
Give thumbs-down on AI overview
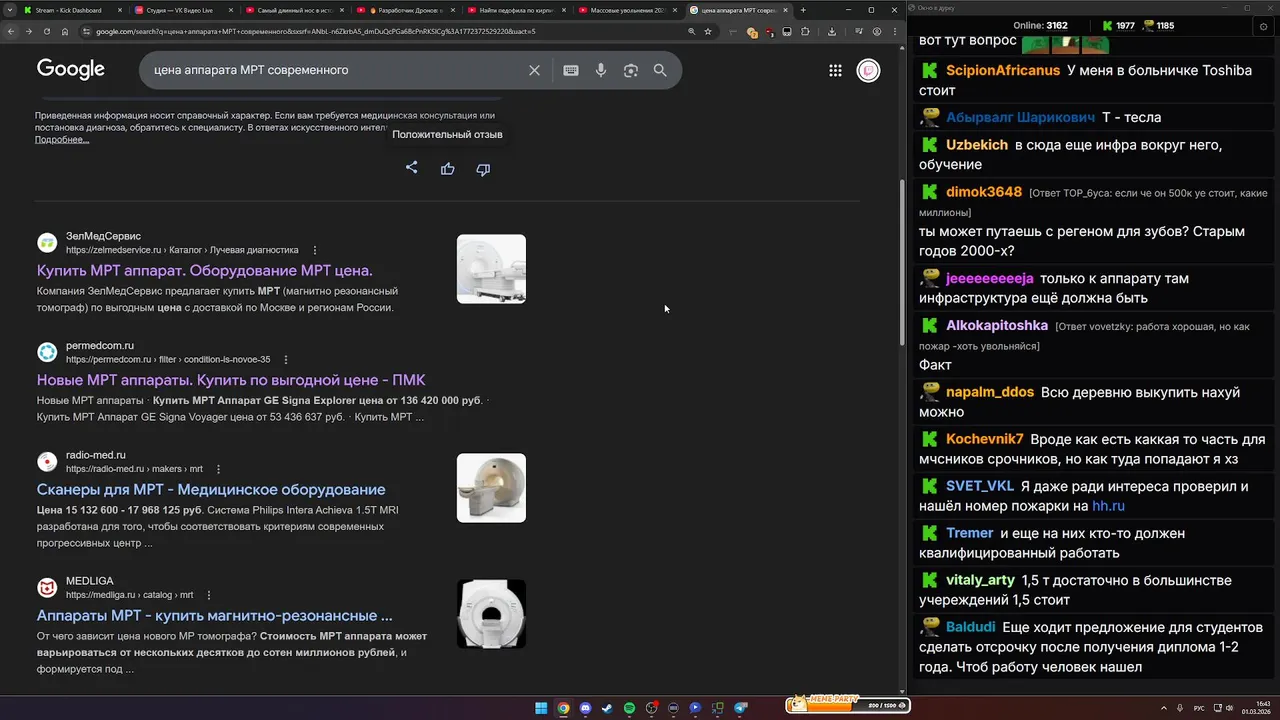click(483, 169)
